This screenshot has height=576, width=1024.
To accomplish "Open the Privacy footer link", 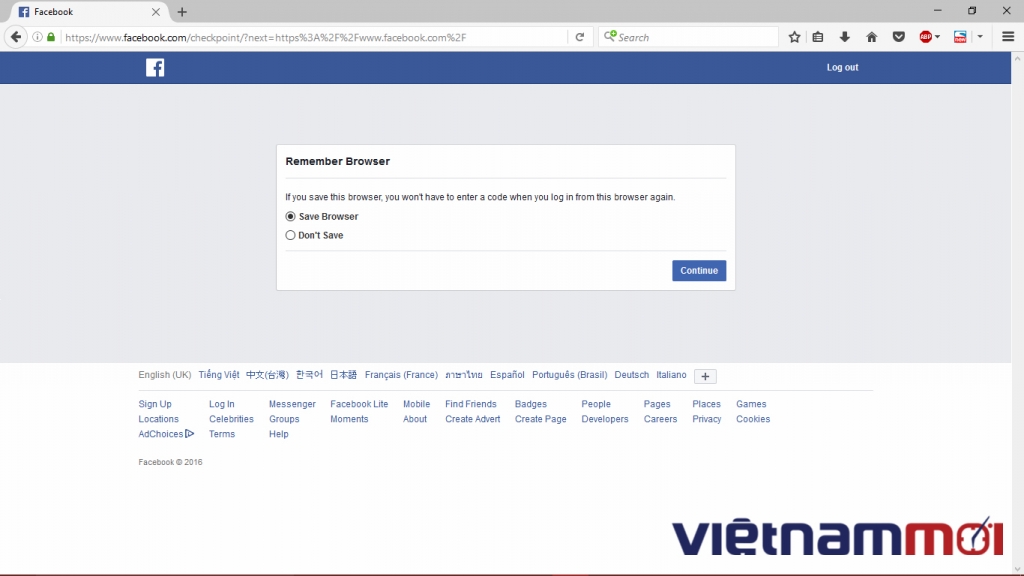I will (x=707, y=419).
